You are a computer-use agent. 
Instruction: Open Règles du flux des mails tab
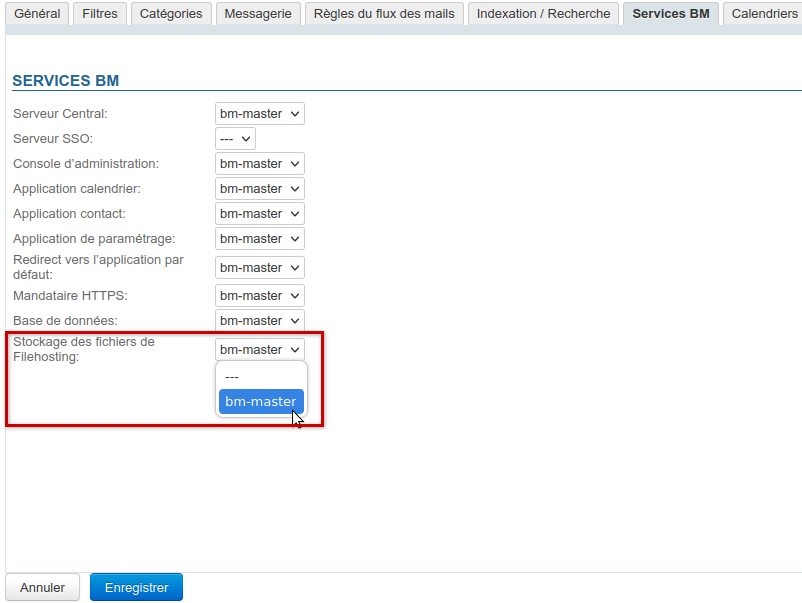[384, 14]
